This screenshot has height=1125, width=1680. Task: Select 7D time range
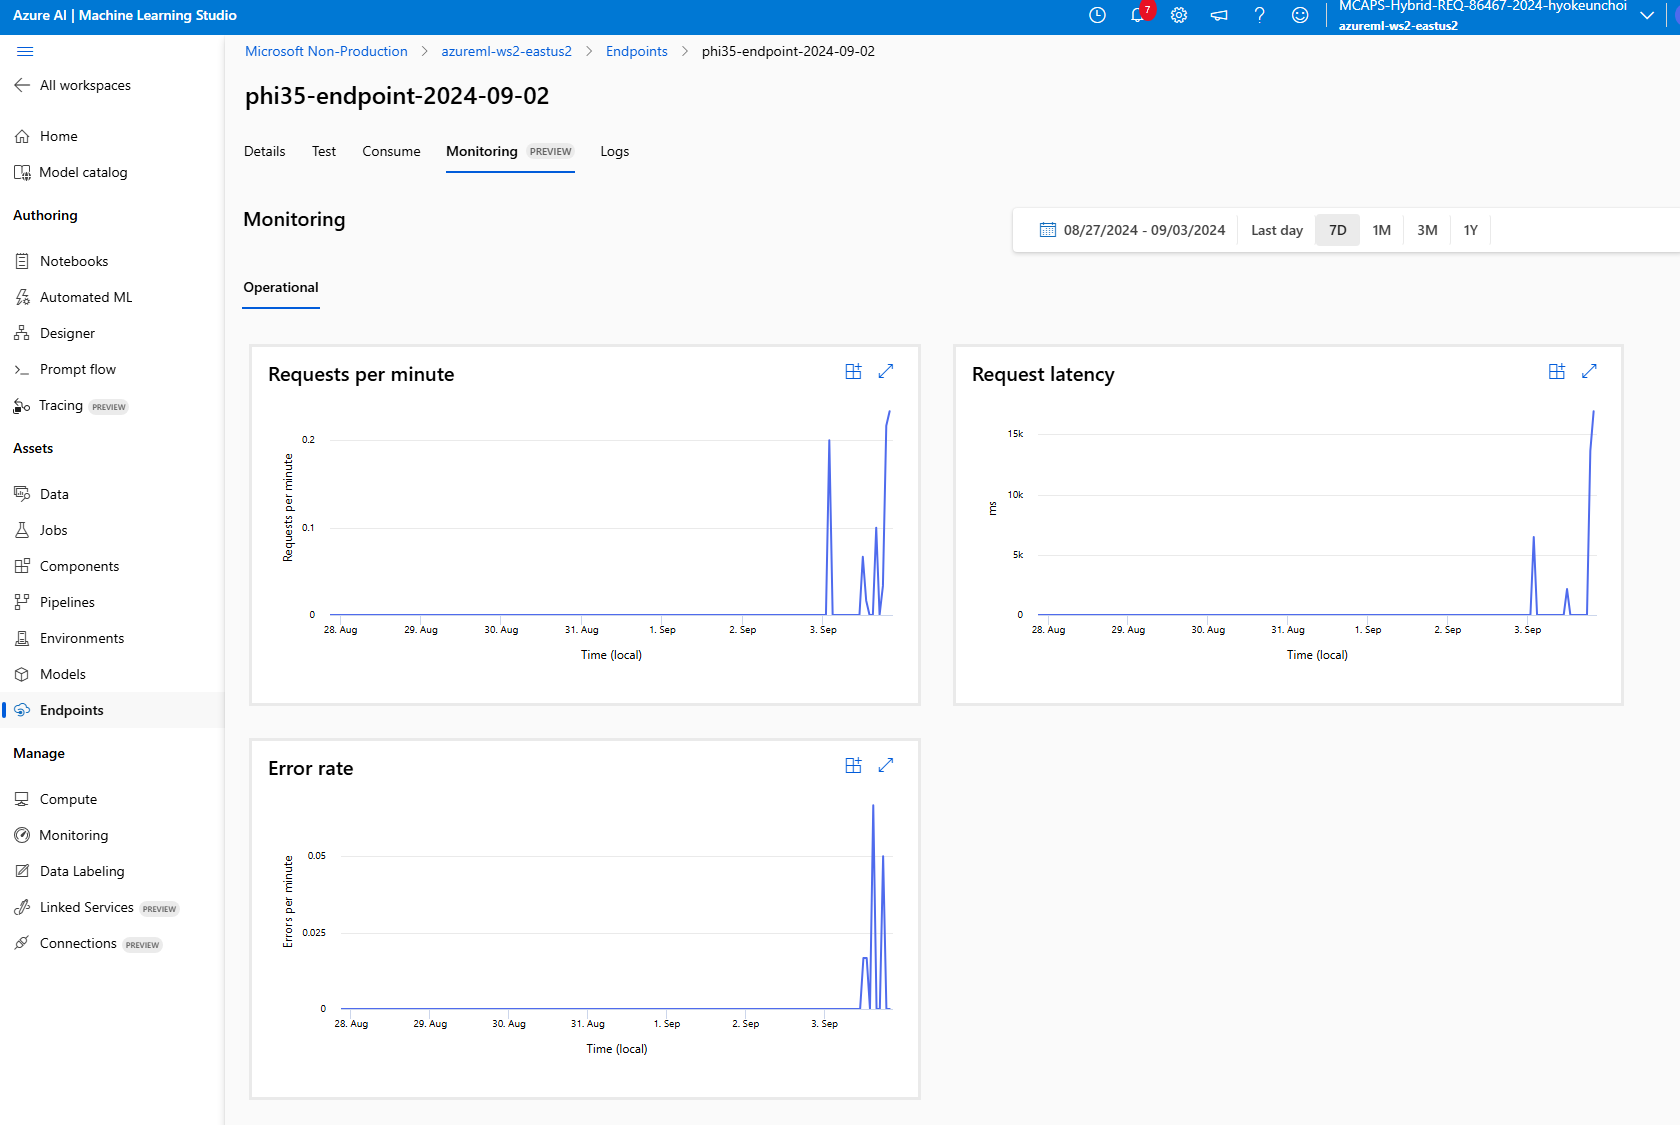pos(1338,230)
